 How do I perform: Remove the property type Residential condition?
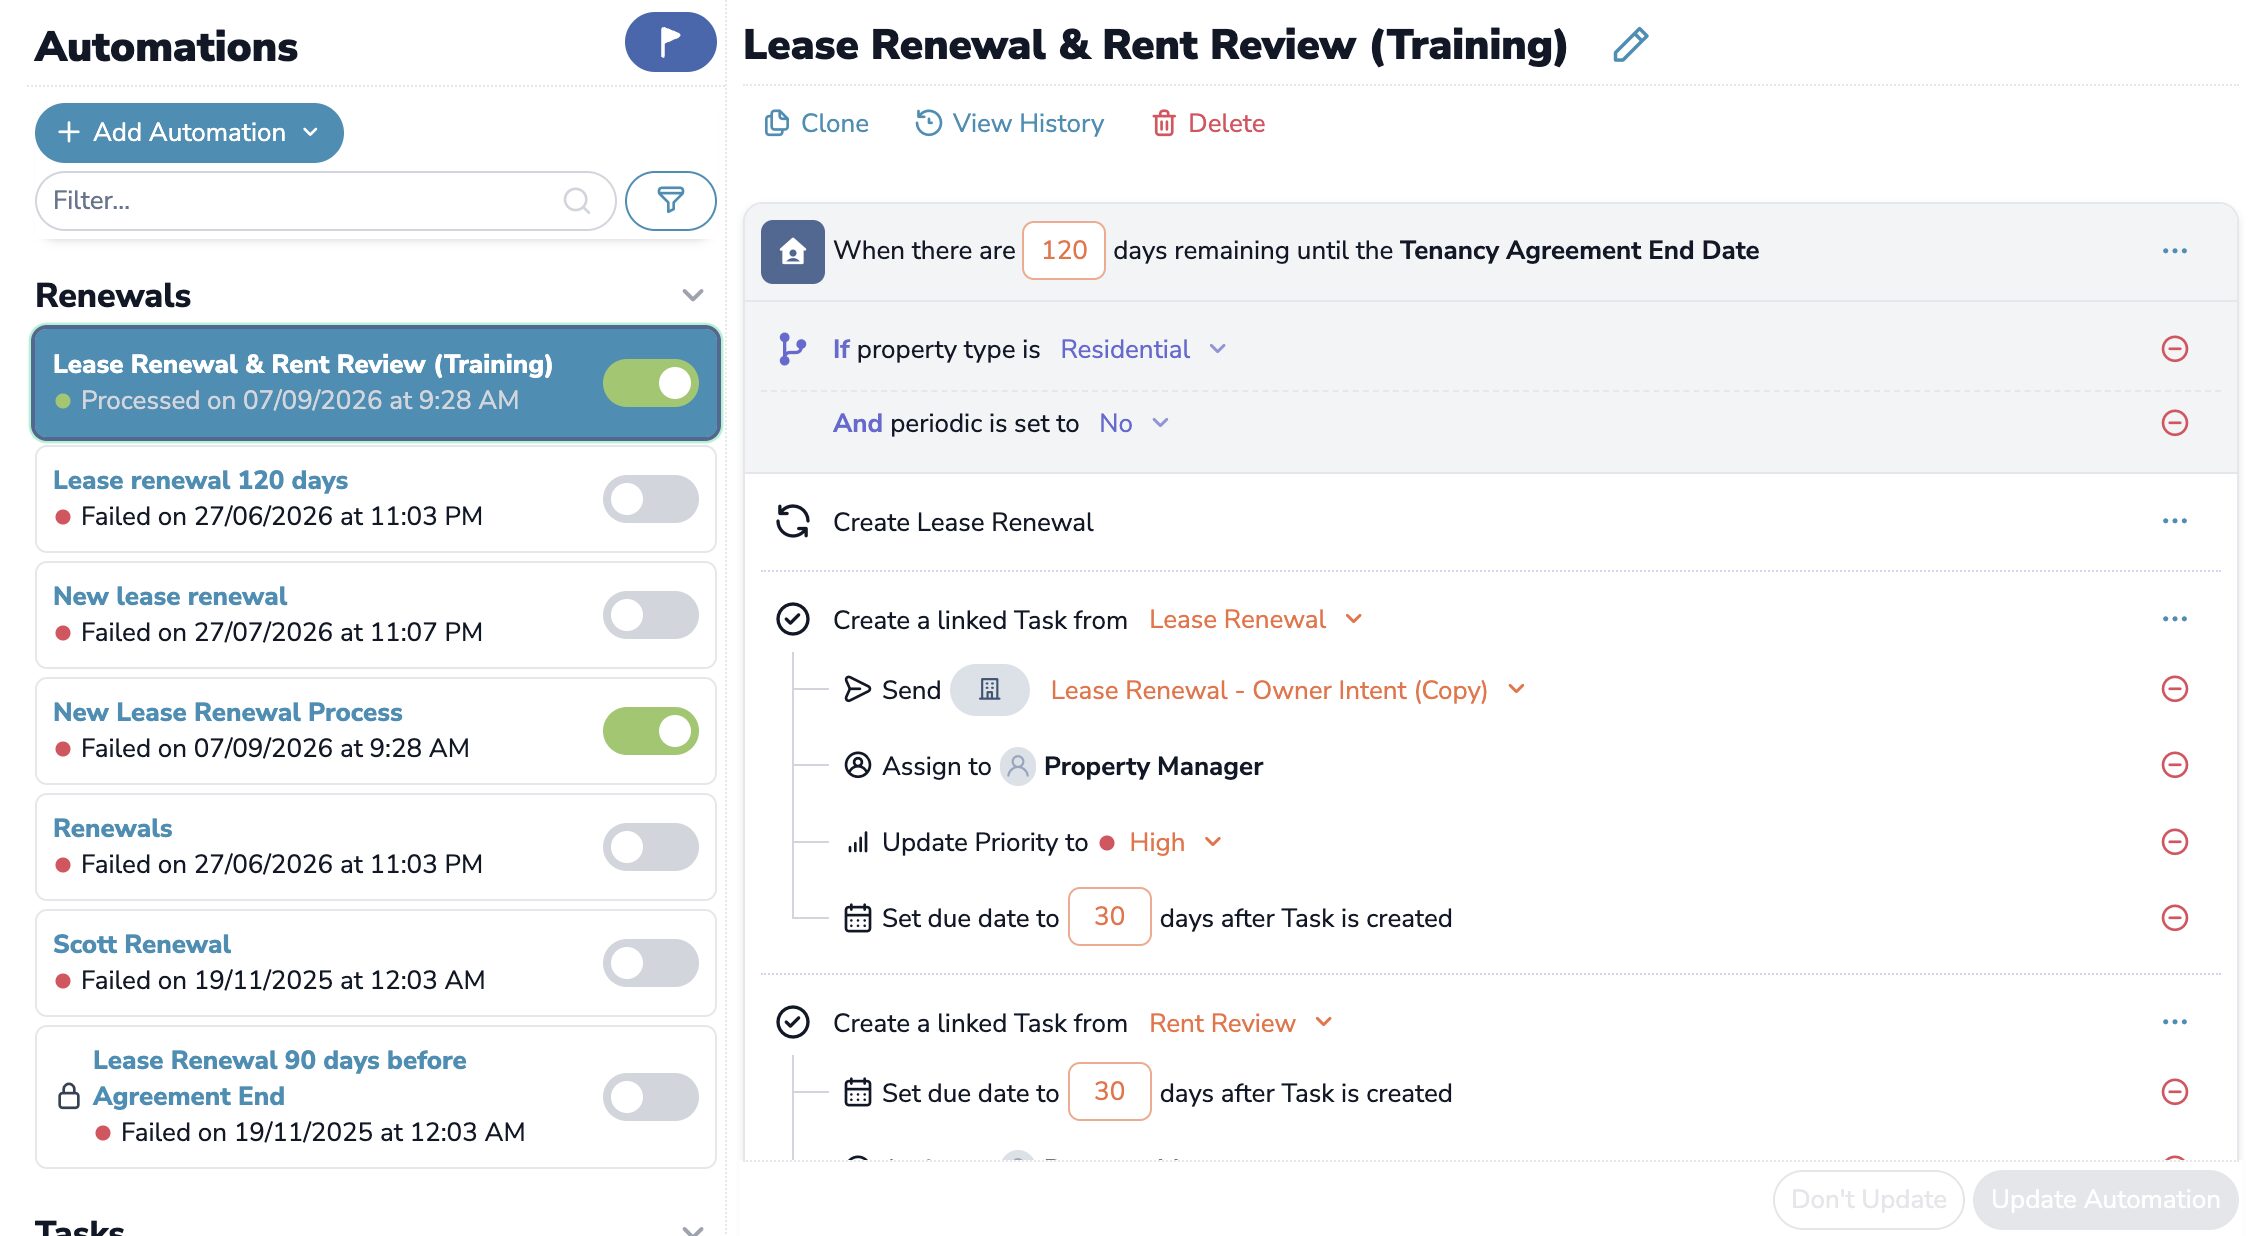click(x=2174, y=349)
